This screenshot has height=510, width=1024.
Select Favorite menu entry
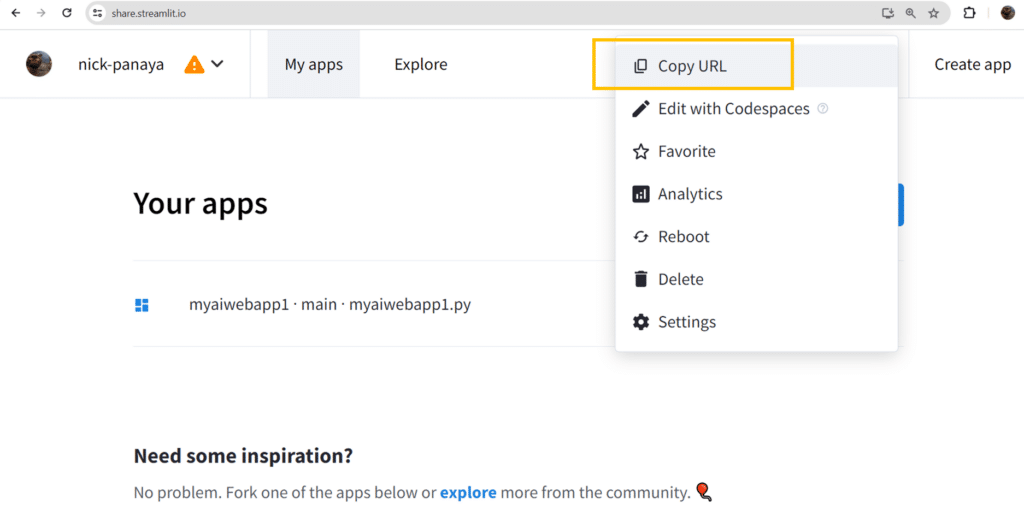[x=756, y=151]
